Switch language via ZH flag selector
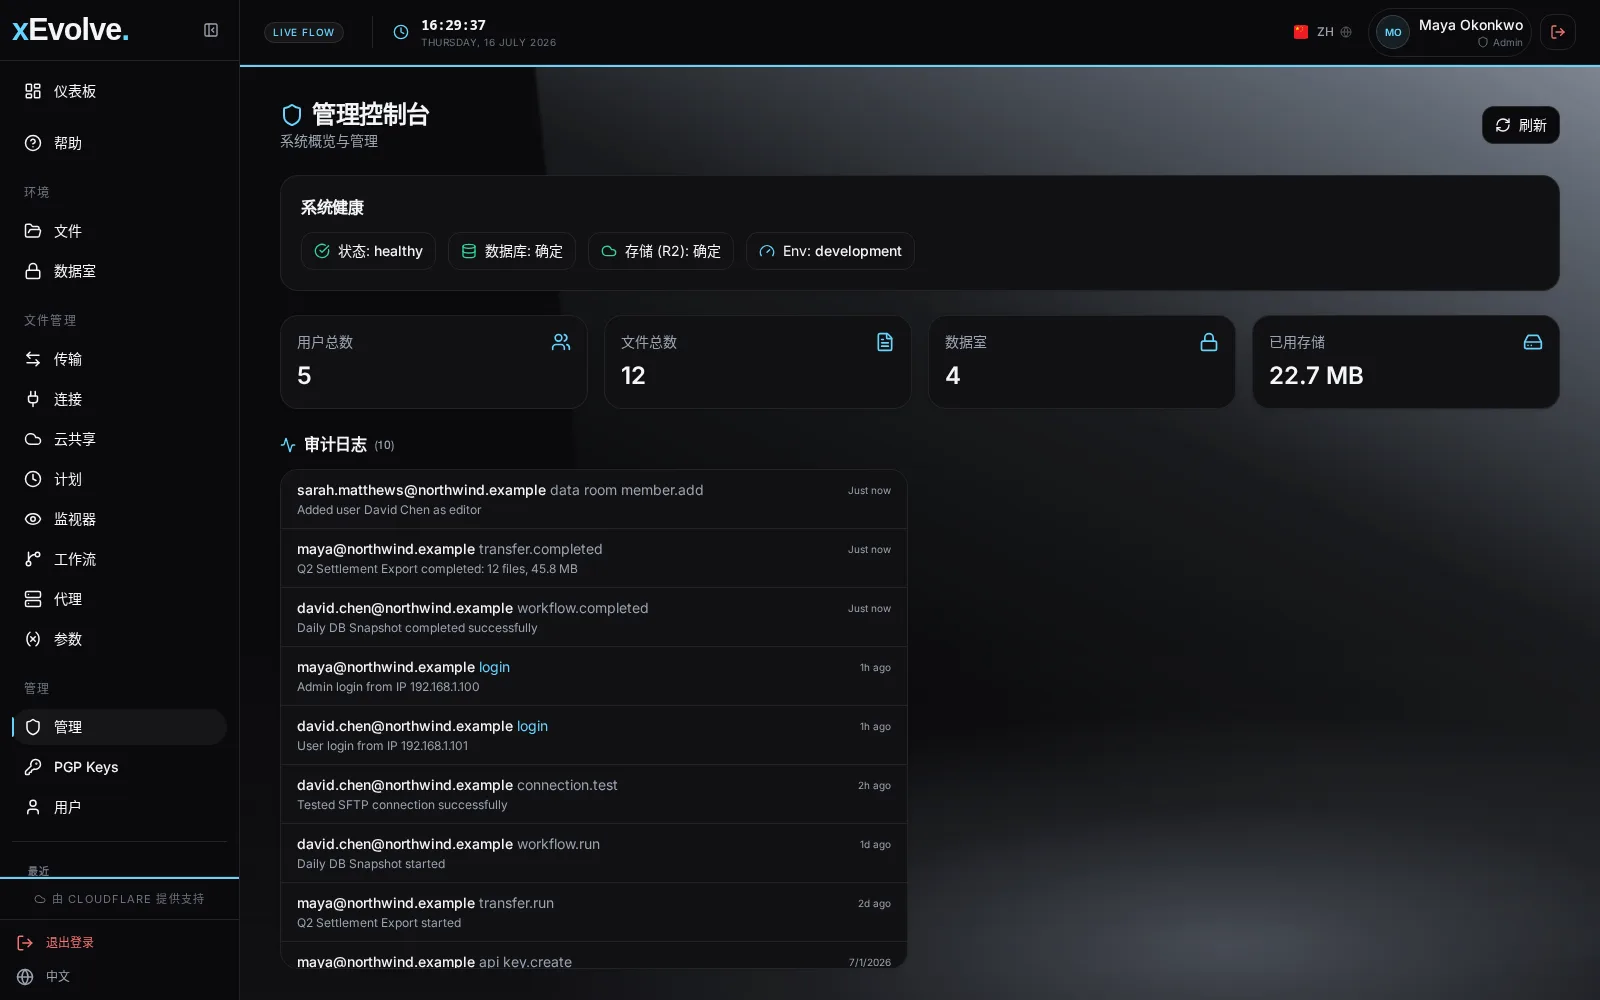This screenshot has height=1000, width=1600. pos(1322,32)
